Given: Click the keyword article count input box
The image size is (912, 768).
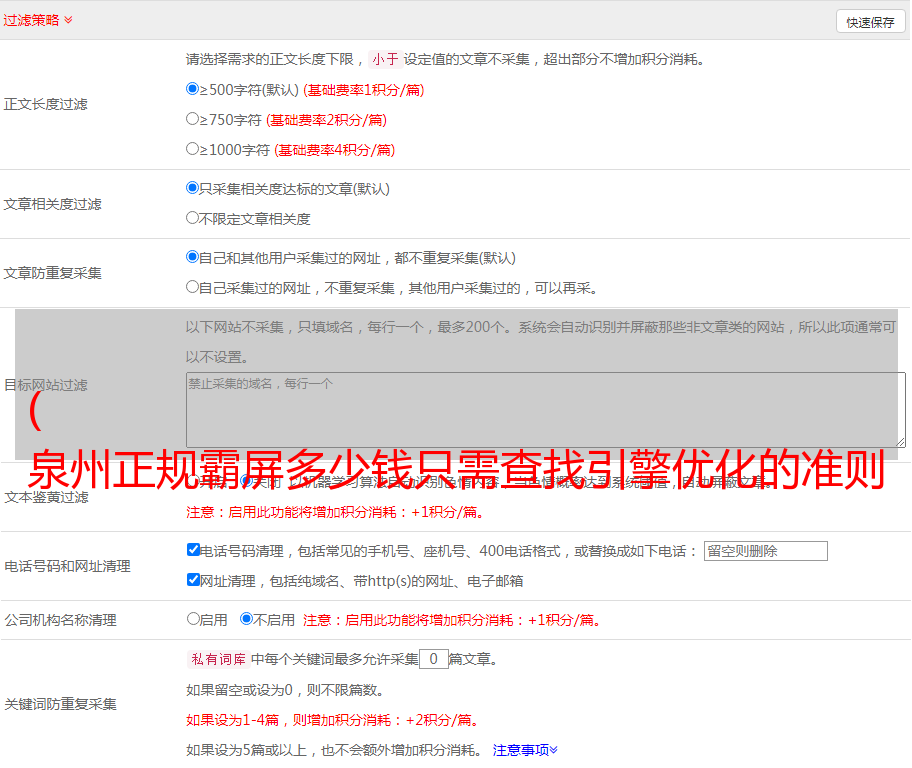Looking at the screenshot, I should 433,659.
